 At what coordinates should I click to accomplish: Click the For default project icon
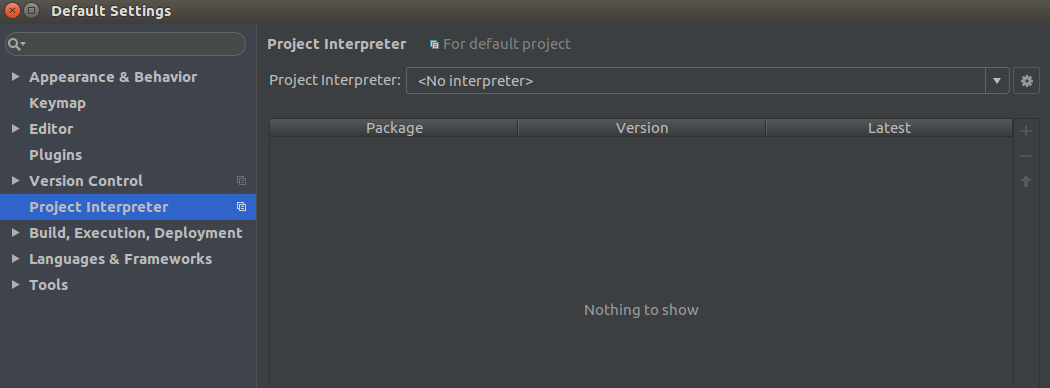tap(434, 44)
